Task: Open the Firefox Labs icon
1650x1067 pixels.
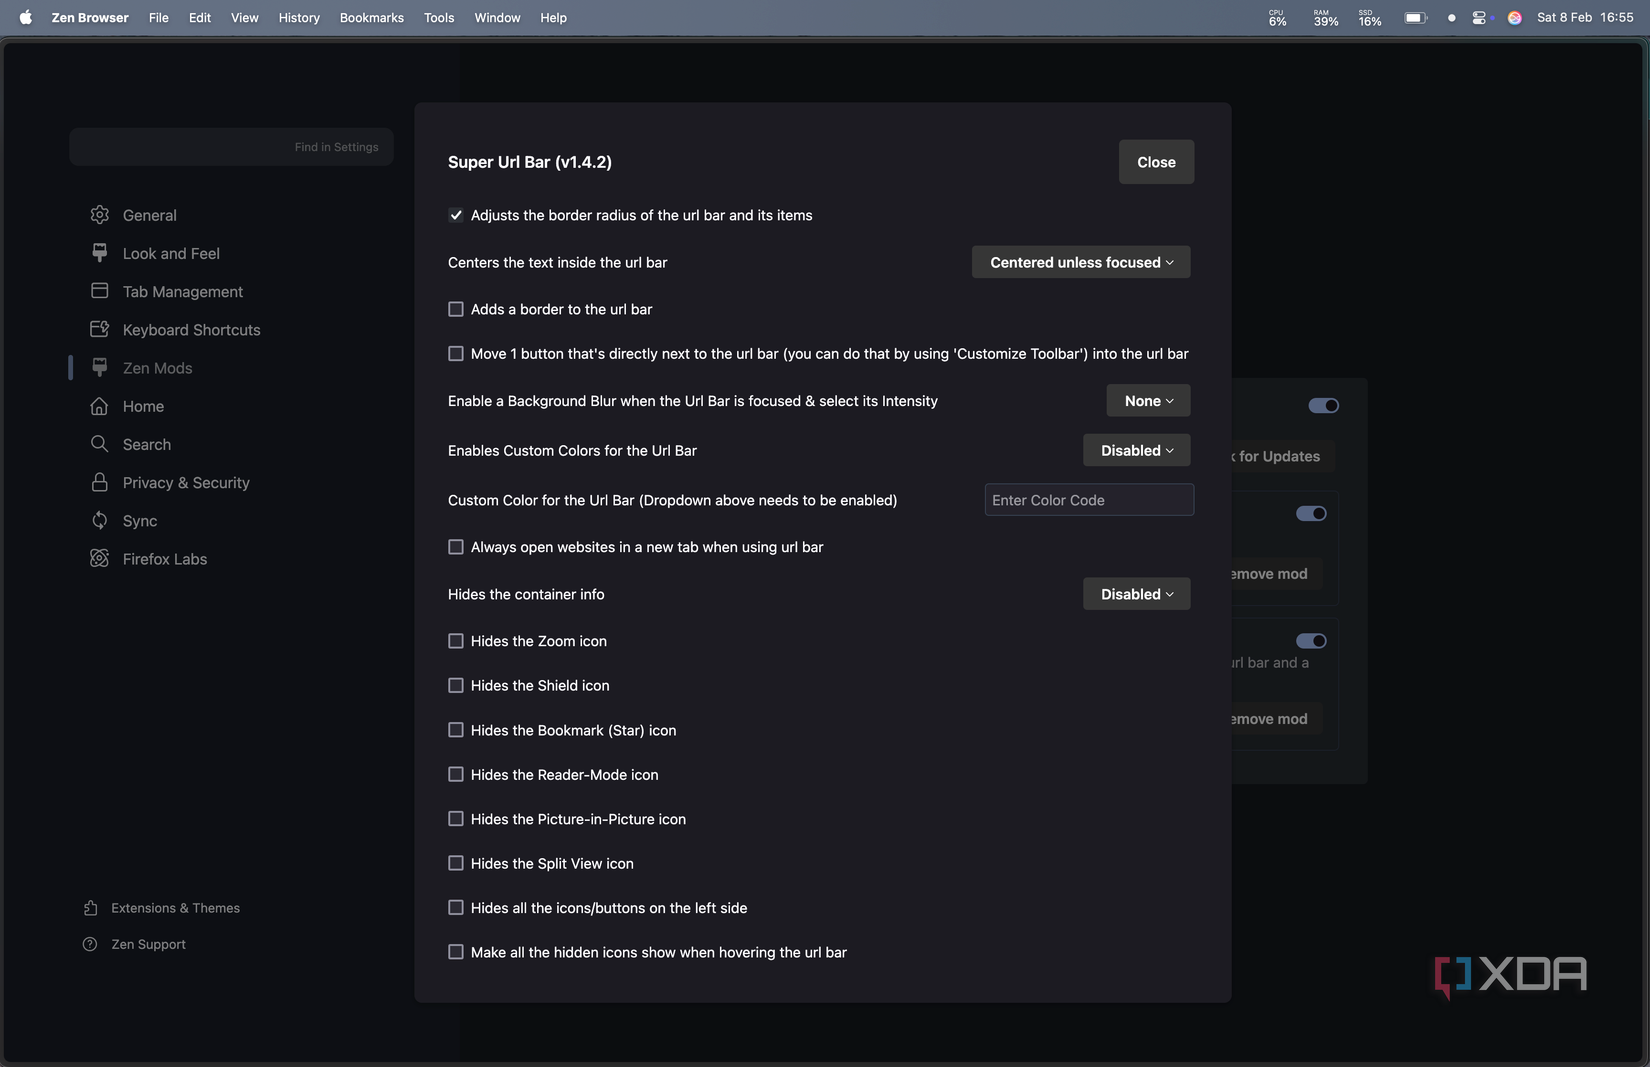Action: pos(99,558)
